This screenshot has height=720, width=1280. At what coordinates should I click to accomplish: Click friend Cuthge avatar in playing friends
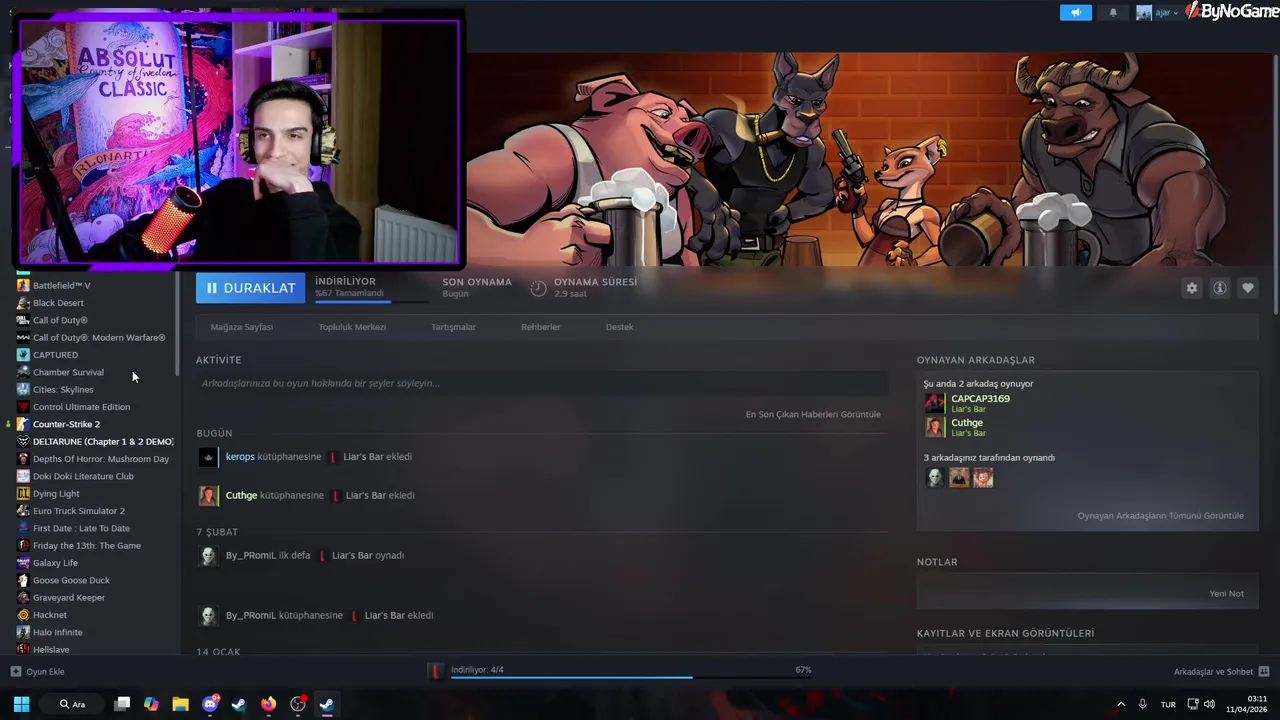click(934, 427)
